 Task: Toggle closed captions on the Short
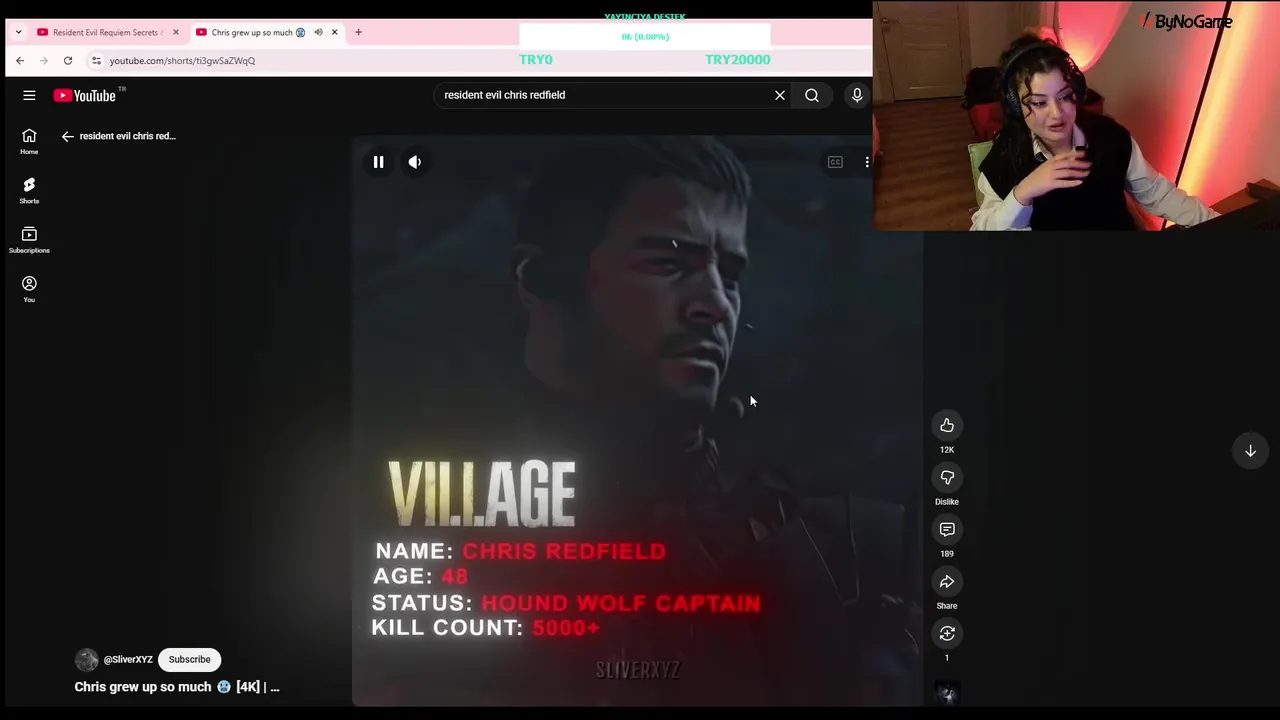[x=835, y=162]
